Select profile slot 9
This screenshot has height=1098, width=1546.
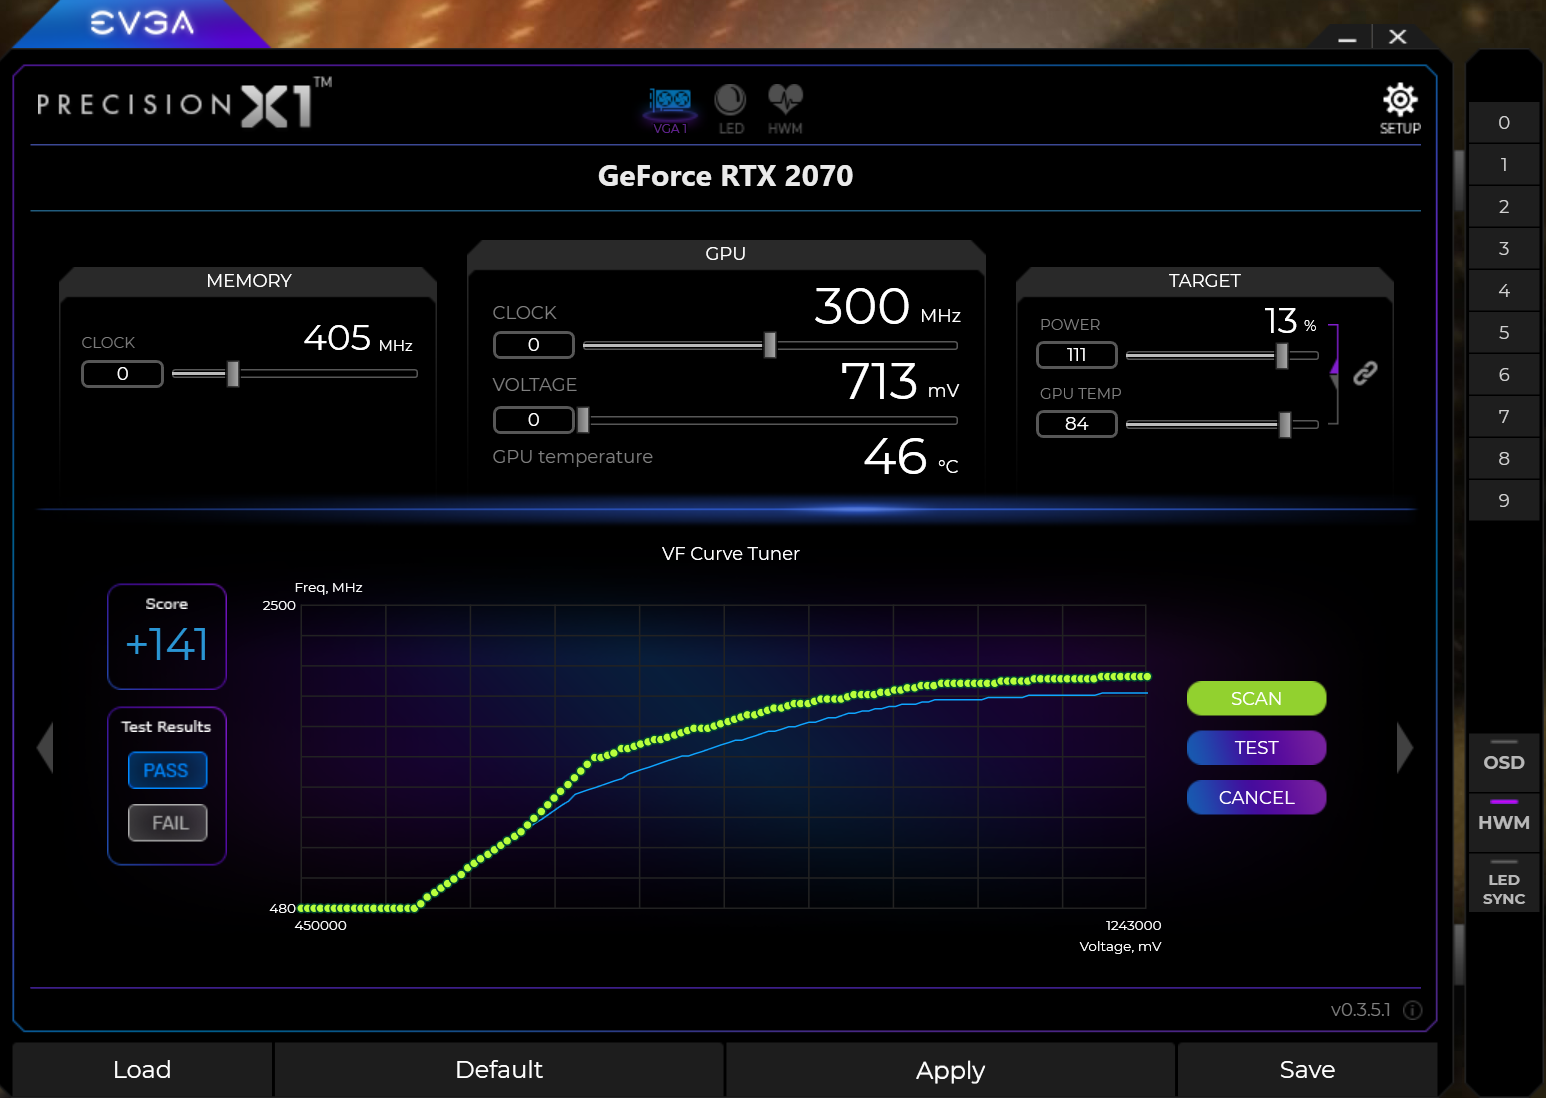pos(1504,501)
